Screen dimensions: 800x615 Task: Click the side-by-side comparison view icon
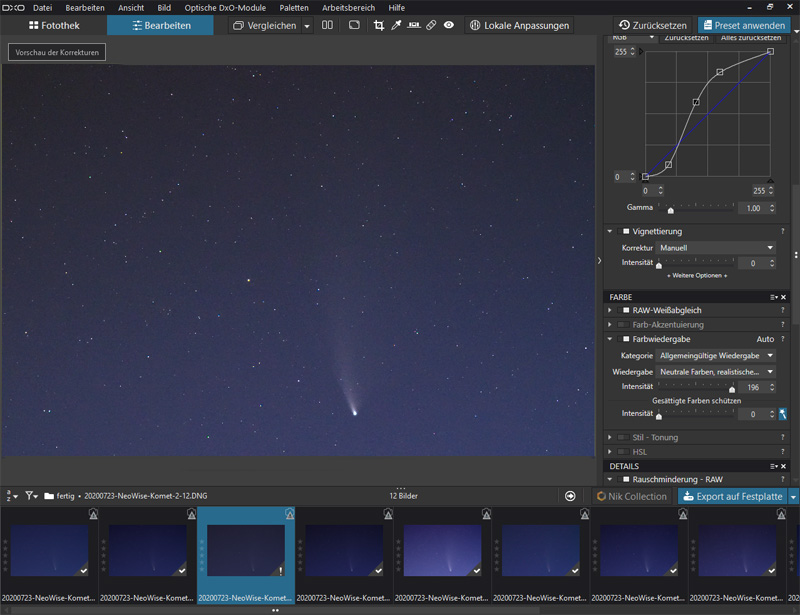click(327, 25)
